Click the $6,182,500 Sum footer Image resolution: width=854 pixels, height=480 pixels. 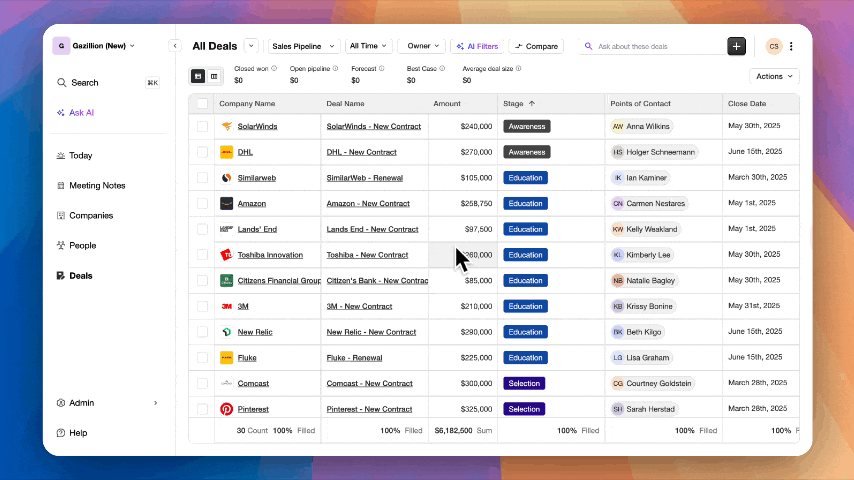point(463,430)
